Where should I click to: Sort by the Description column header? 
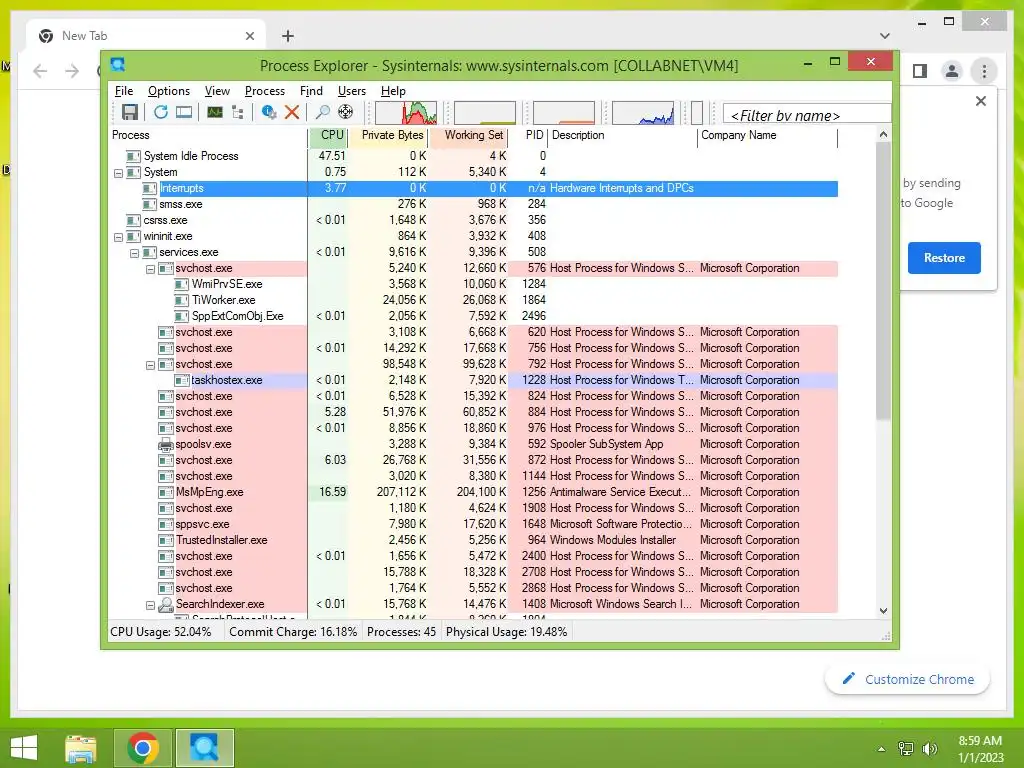point(623,135)
